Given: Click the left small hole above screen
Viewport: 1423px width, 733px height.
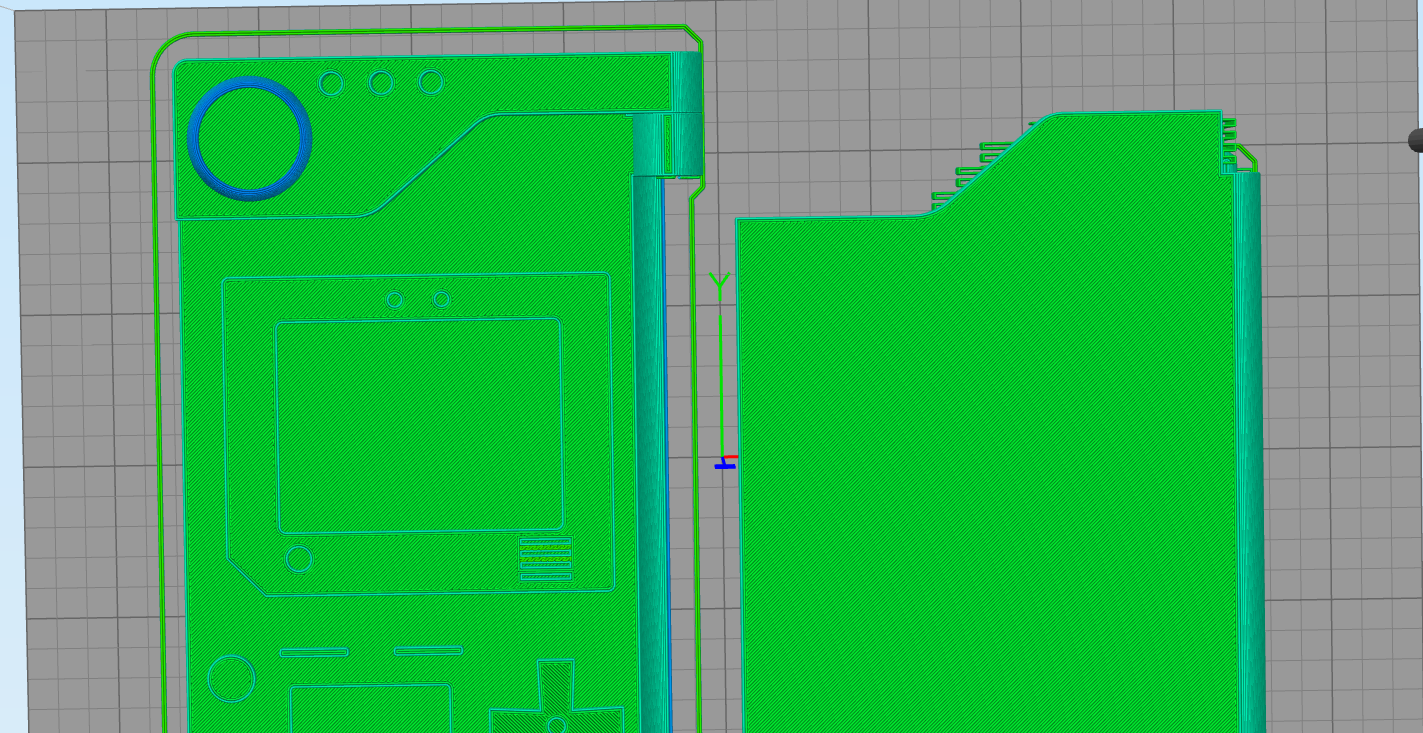Looking at the screenshot, I should pyautogui.click(x=394, y=300).
